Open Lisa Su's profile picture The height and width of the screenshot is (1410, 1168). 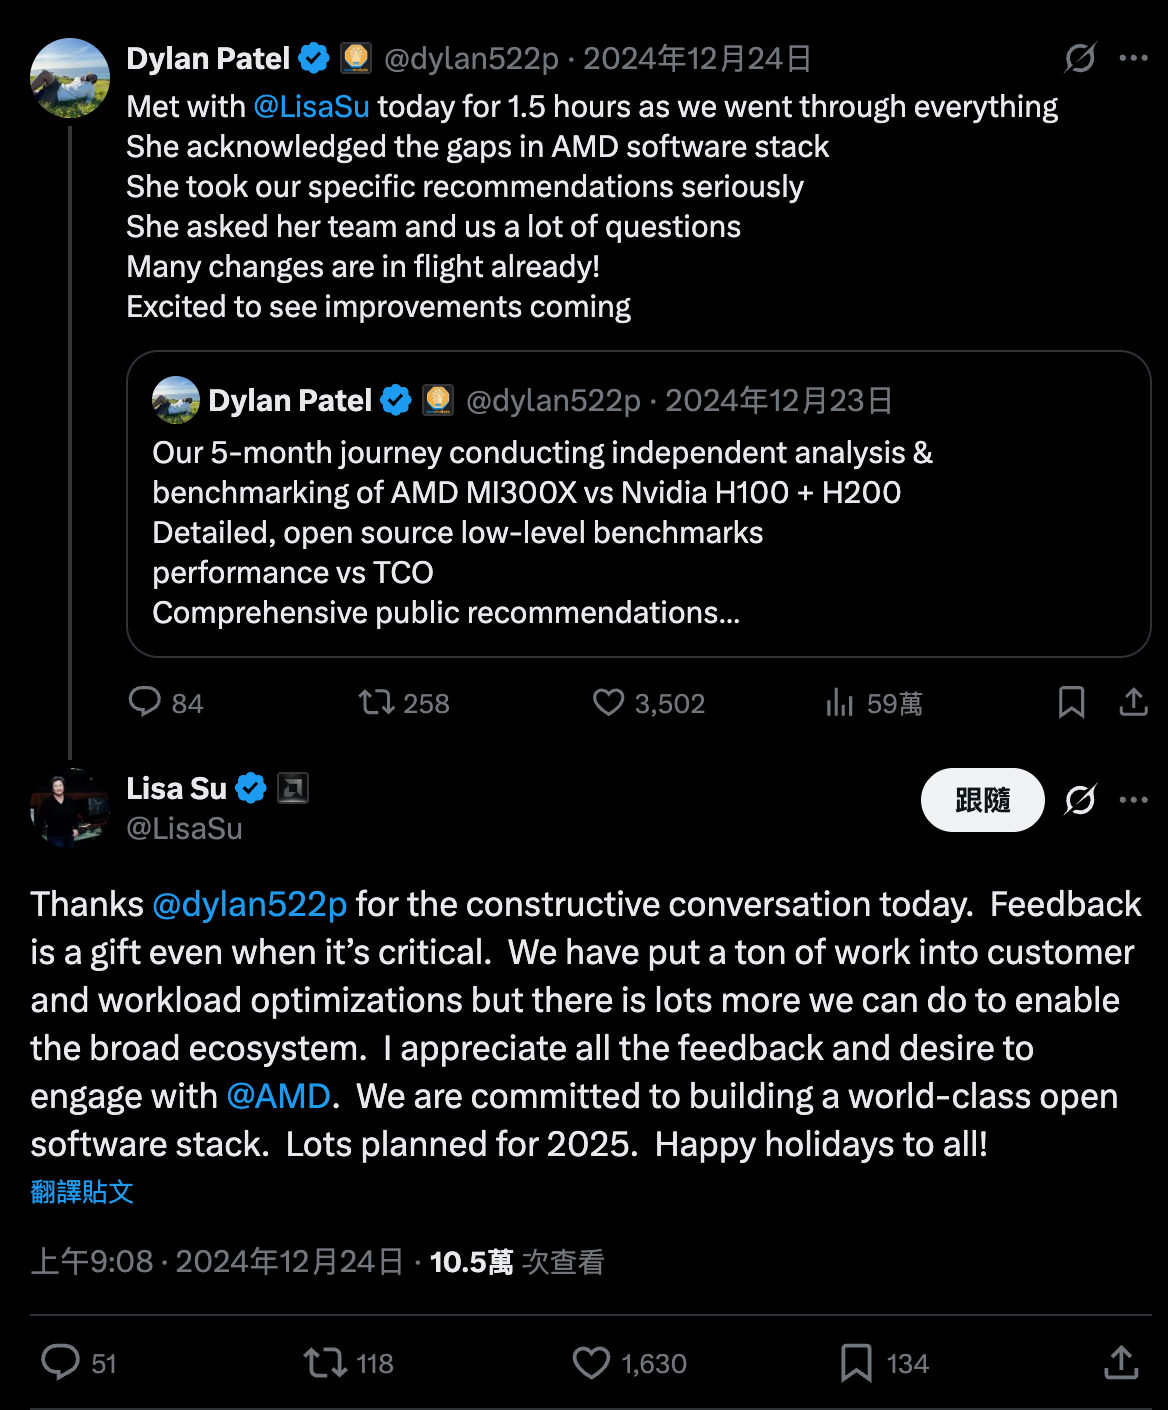tap(69, 807)
